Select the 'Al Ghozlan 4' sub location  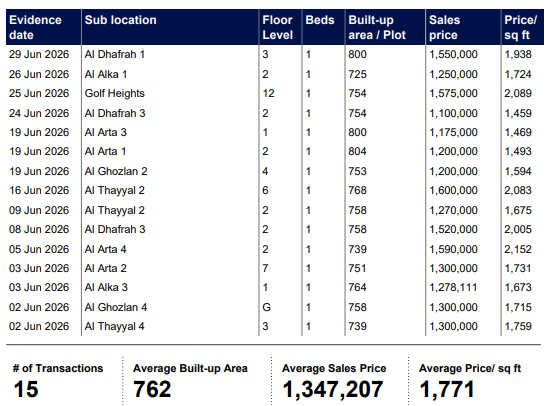click(x=116, y=307)
